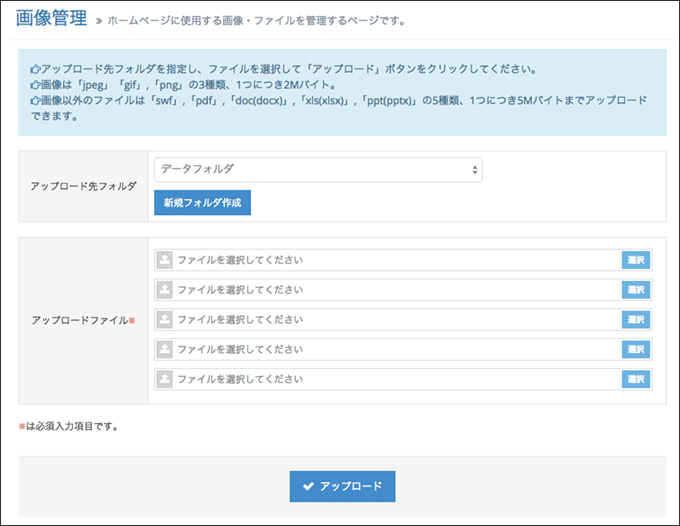680x526 pixels.
Task: Click the 画像管理 page heading
Action: point(52,18)
